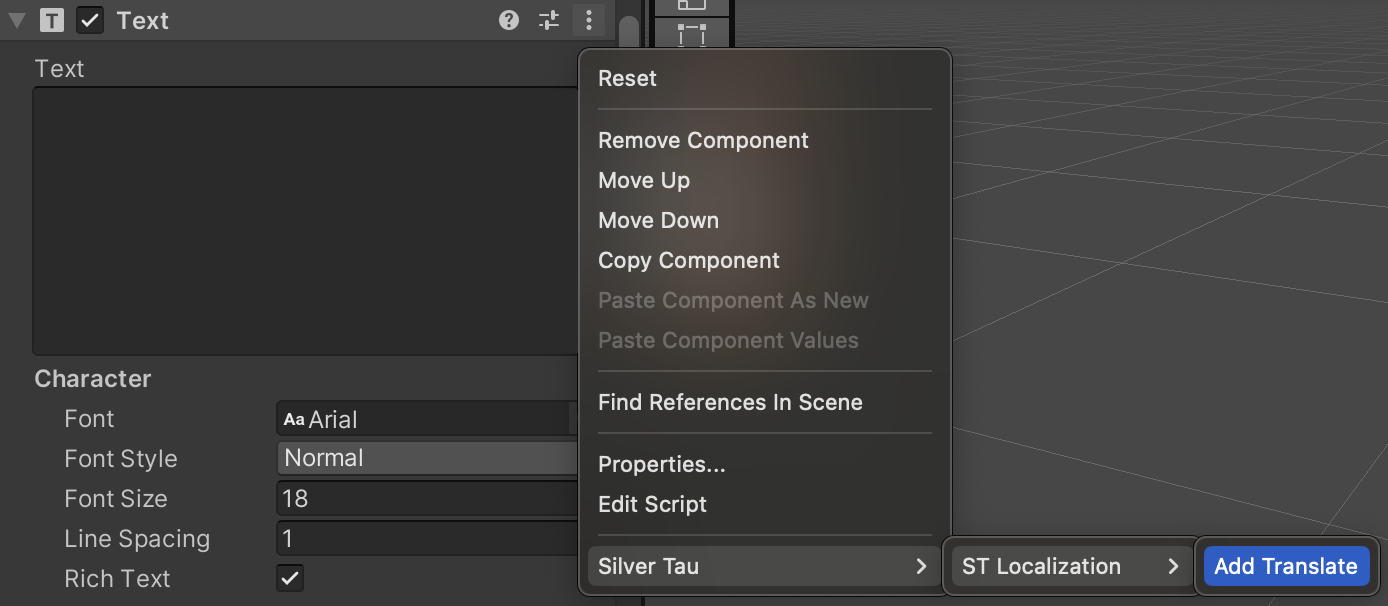Screen dimensions: 1388x606
Task: Toggle the Rich Text checkbox
Action: click(291, 578)
